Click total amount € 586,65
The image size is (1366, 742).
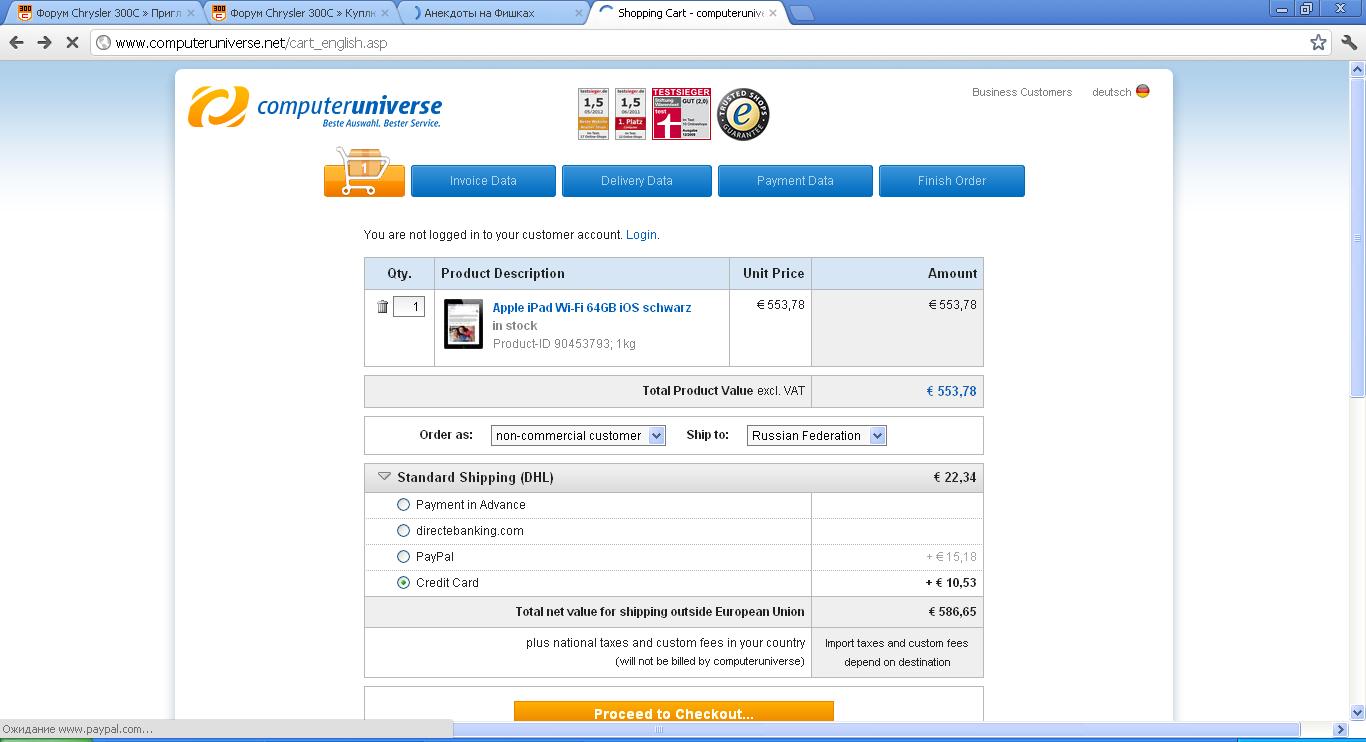(952, 612)
